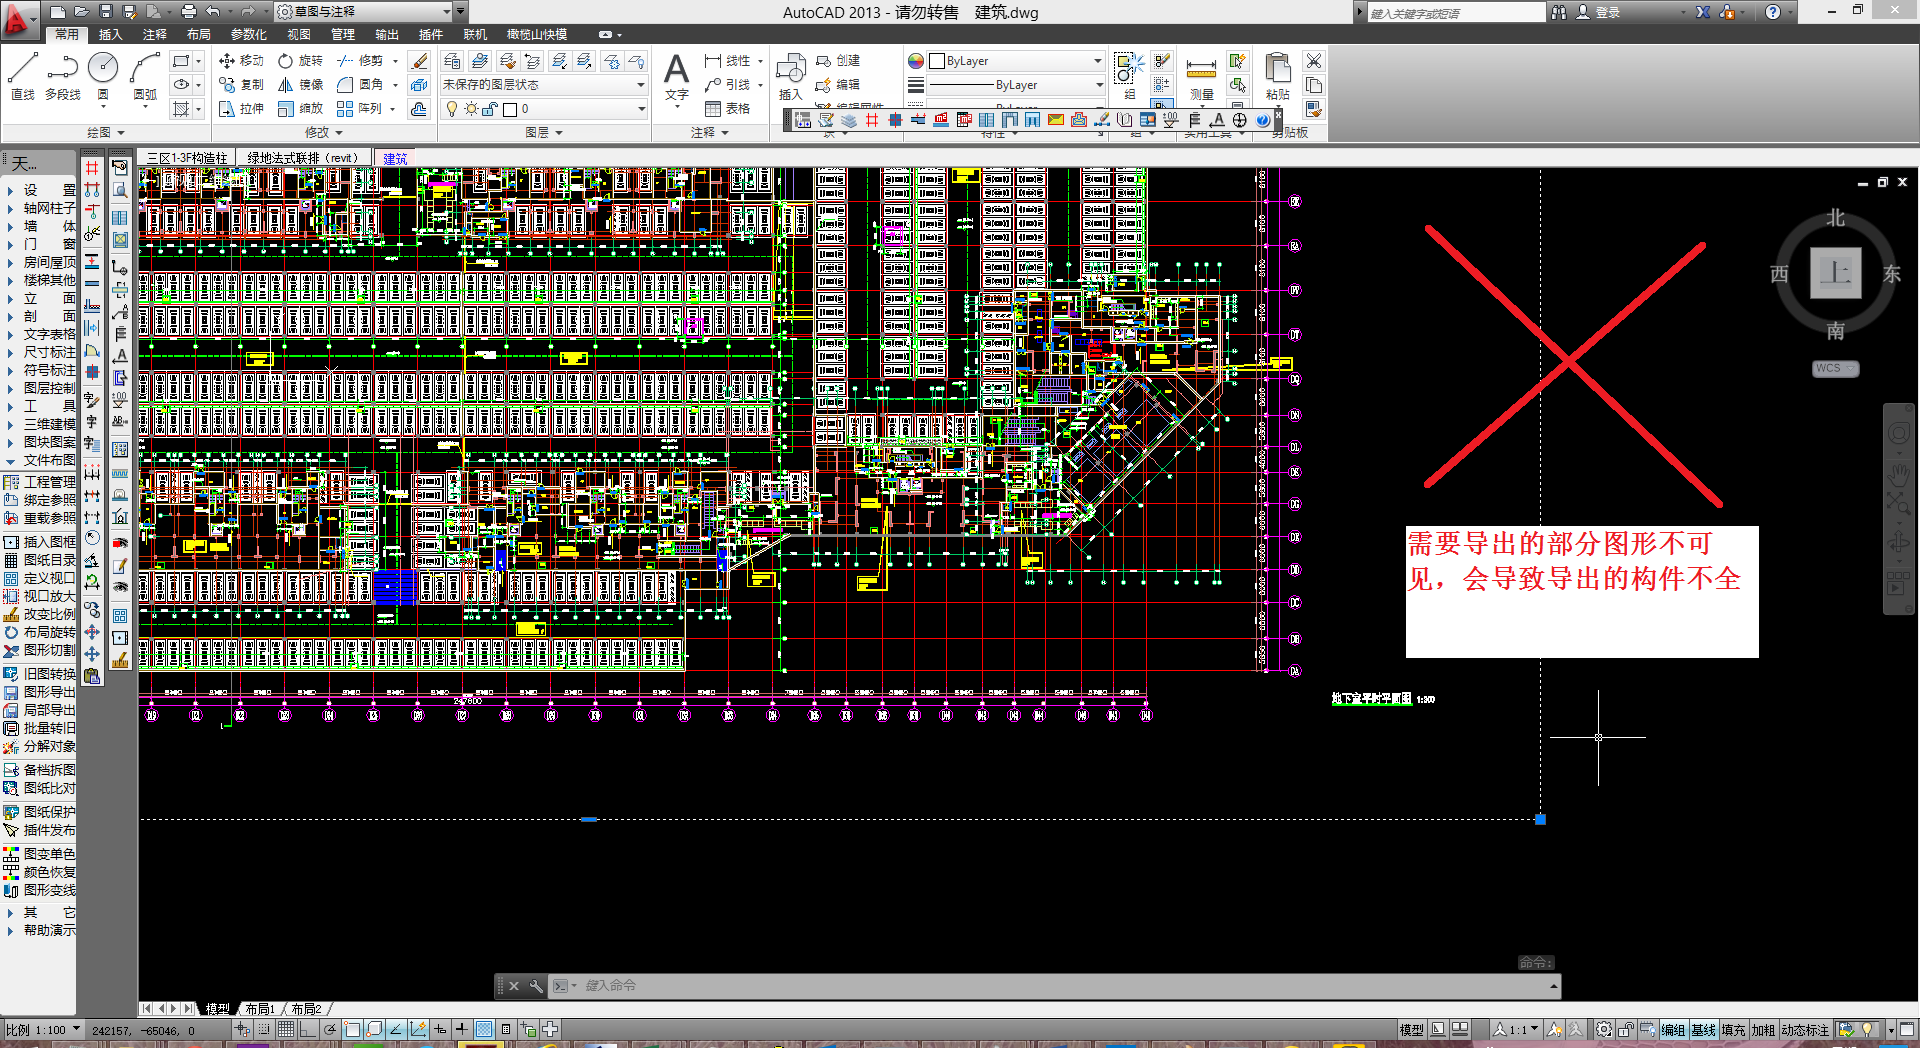Click the Array (阵列) tool
The image size is (1920, 1048).
click(360, 108)
